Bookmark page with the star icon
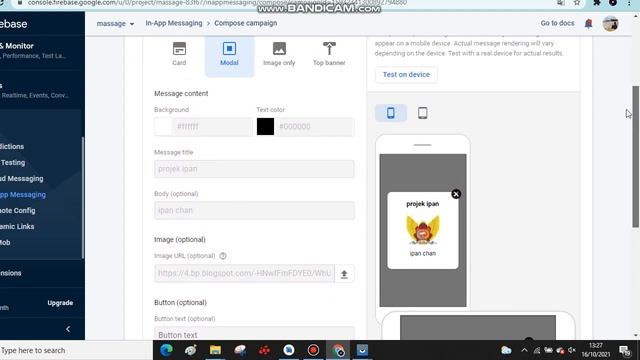The width and height of the screenshot is (640, 360). coord(577,3)
